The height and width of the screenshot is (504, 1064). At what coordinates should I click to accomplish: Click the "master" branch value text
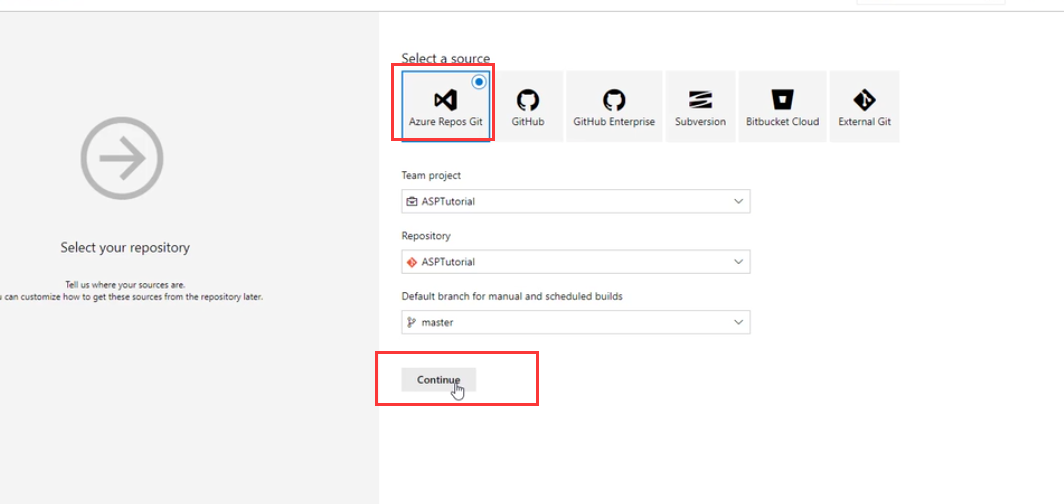[438, 323]
